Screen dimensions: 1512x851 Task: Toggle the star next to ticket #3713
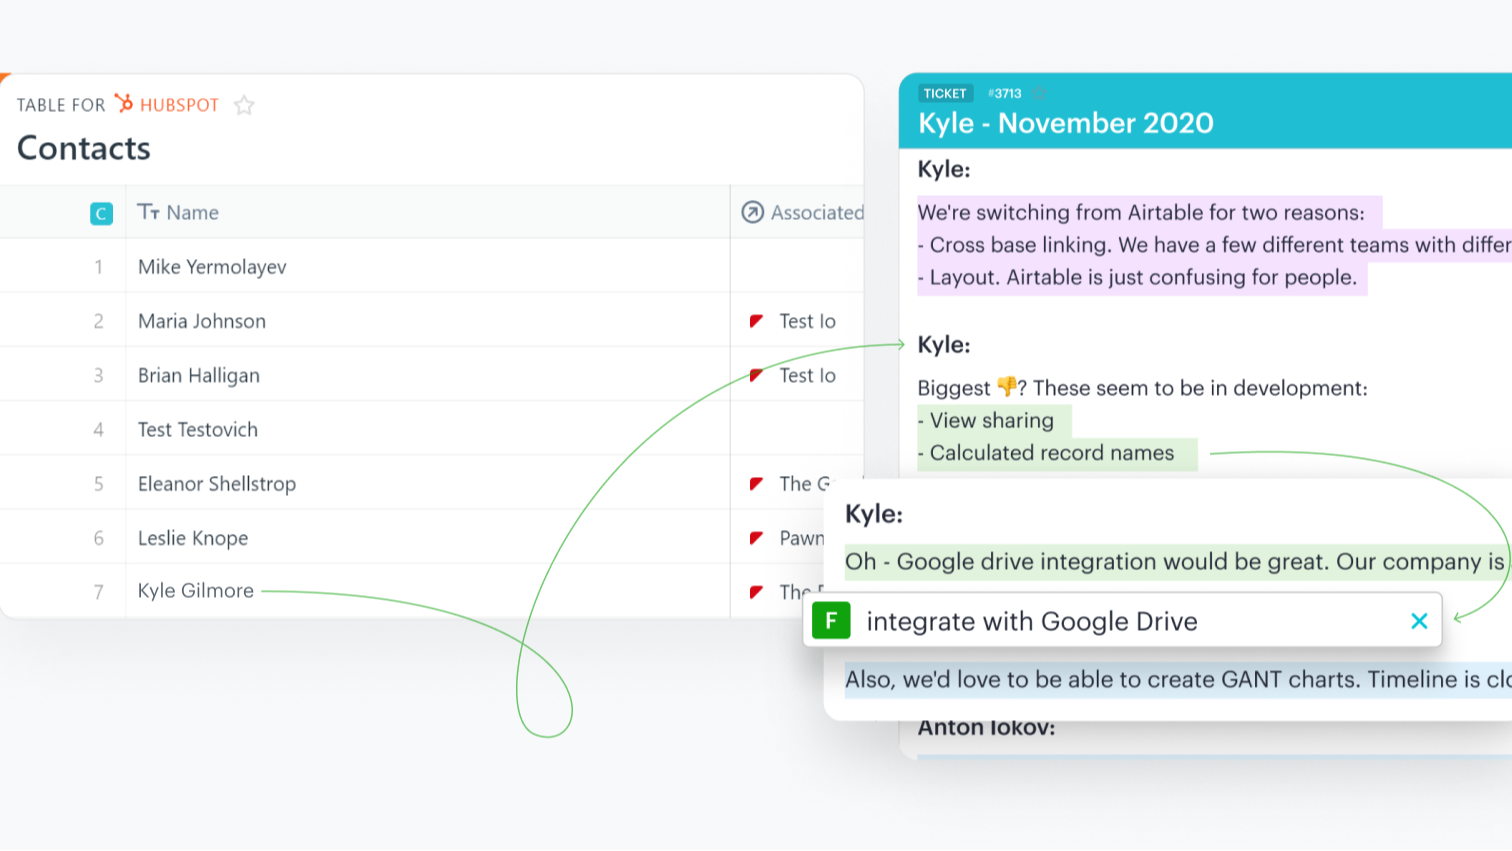(x=1040, y=93)
